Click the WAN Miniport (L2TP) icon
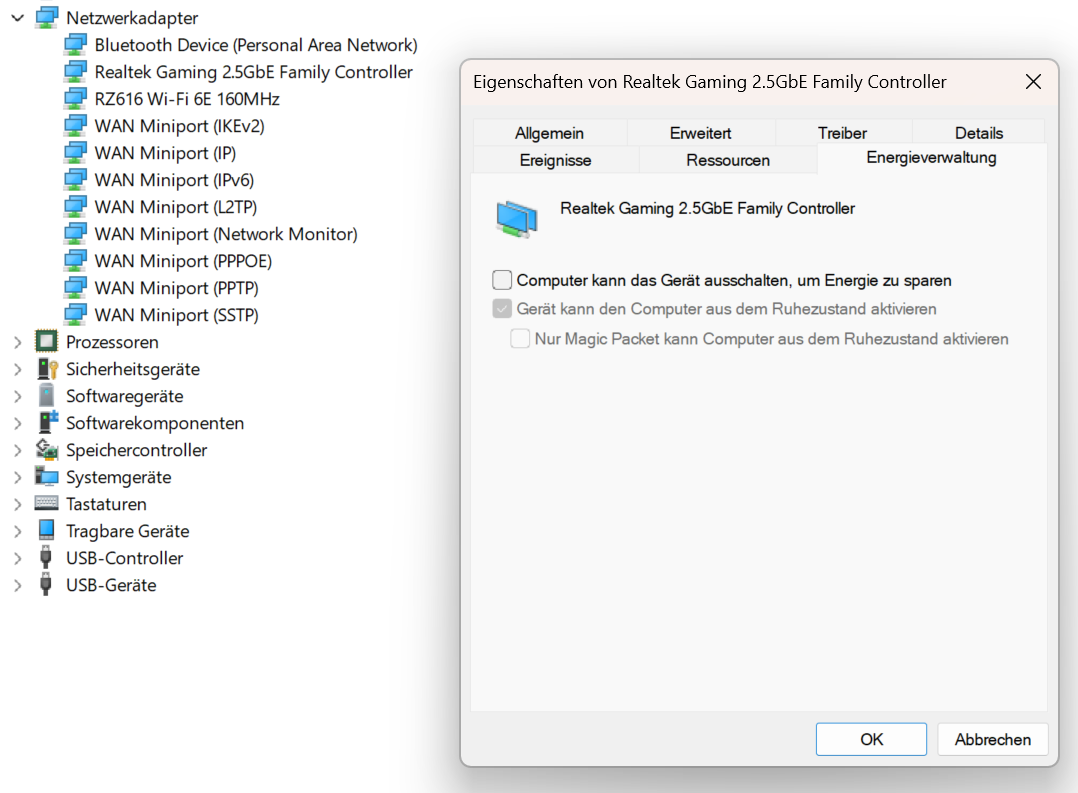The image size is (1078, 793). 75,207
